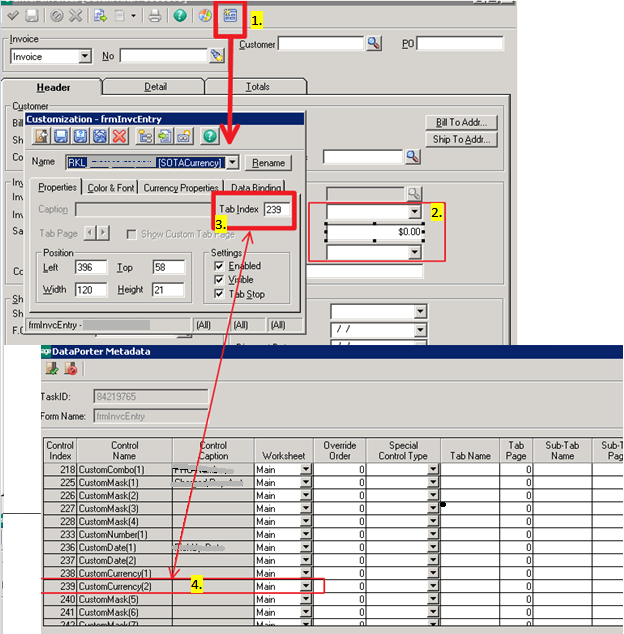Viewport: 624px width, 634px height.
Task: Click the Tab Index input field
Action: [x=277, y=209]
